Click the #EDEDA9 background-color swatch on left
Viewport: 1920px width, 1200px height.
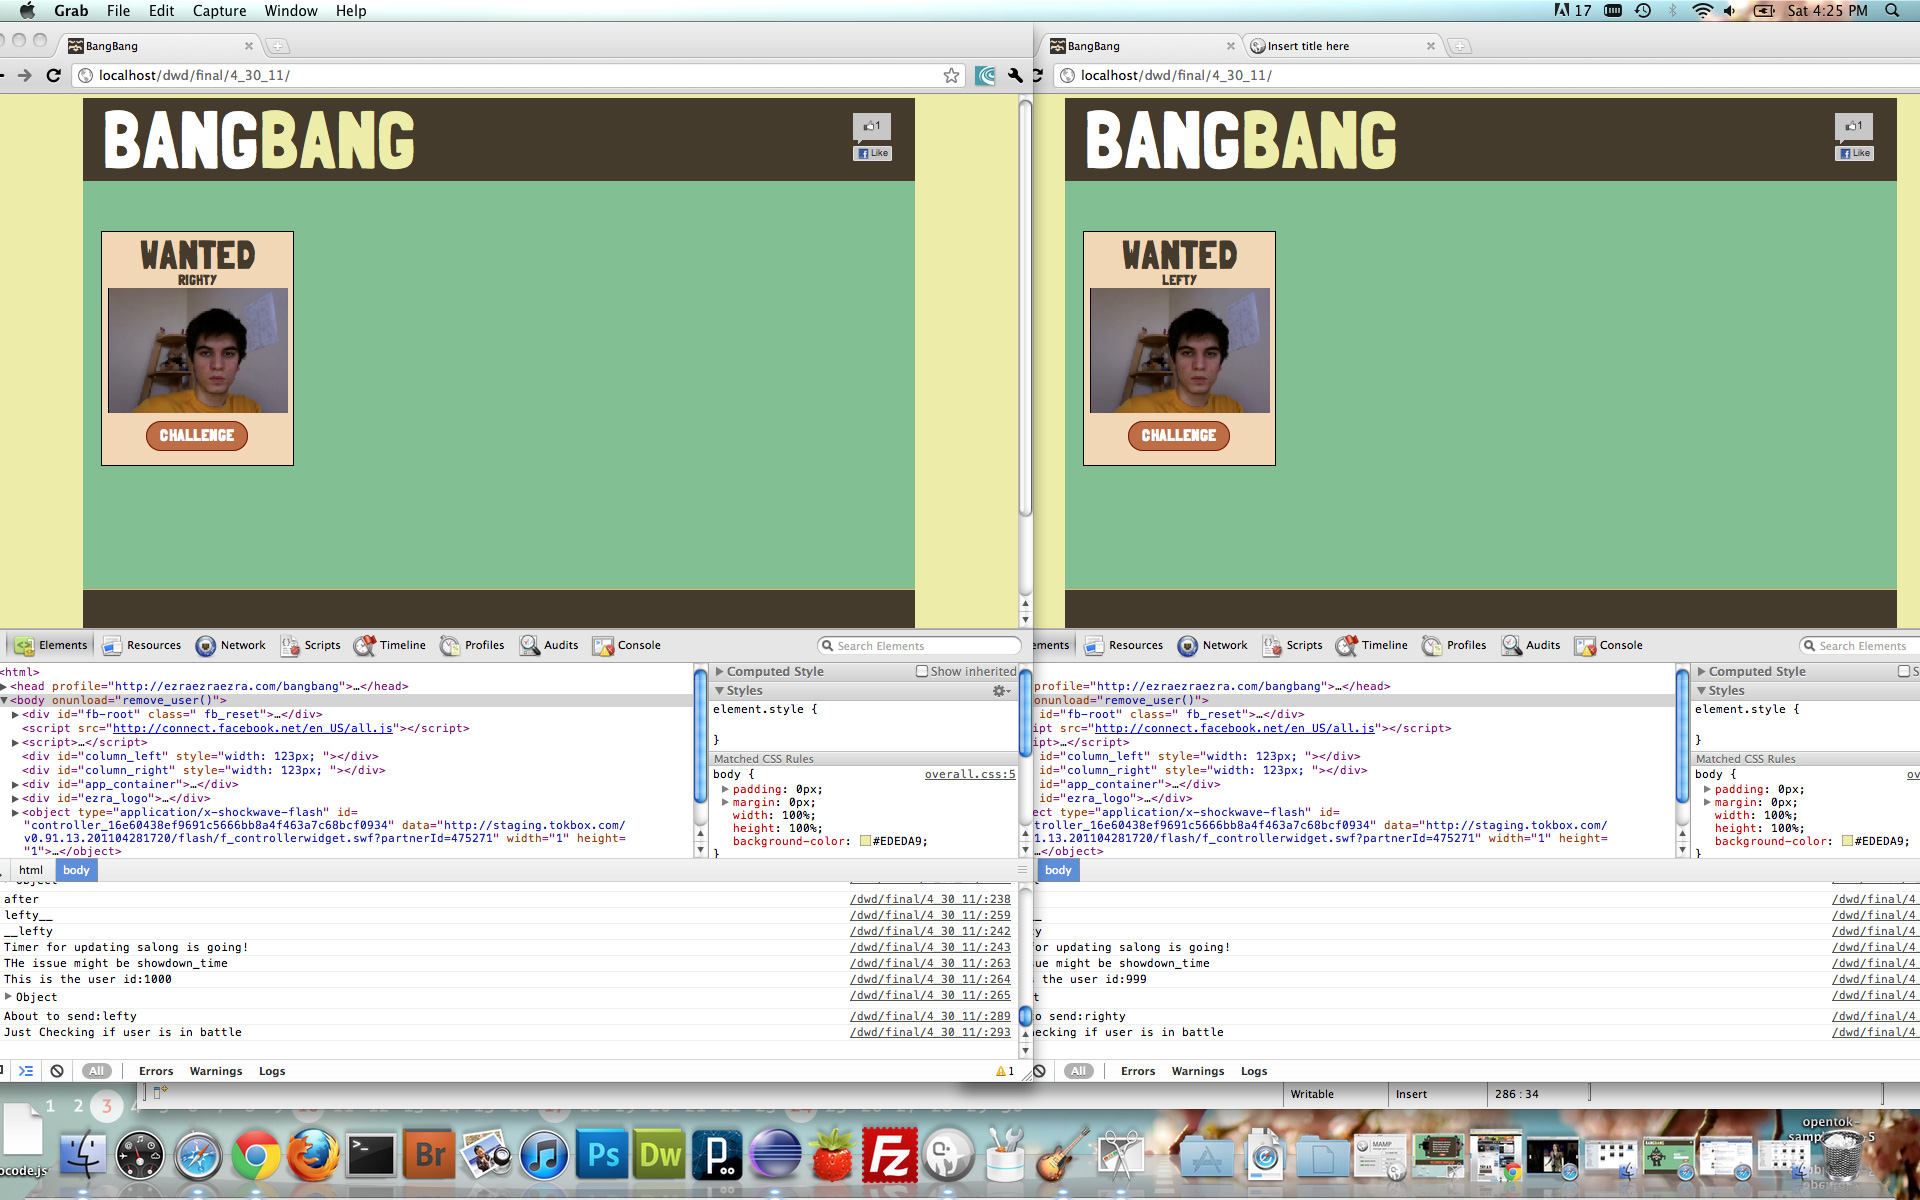tap(865, 841)
